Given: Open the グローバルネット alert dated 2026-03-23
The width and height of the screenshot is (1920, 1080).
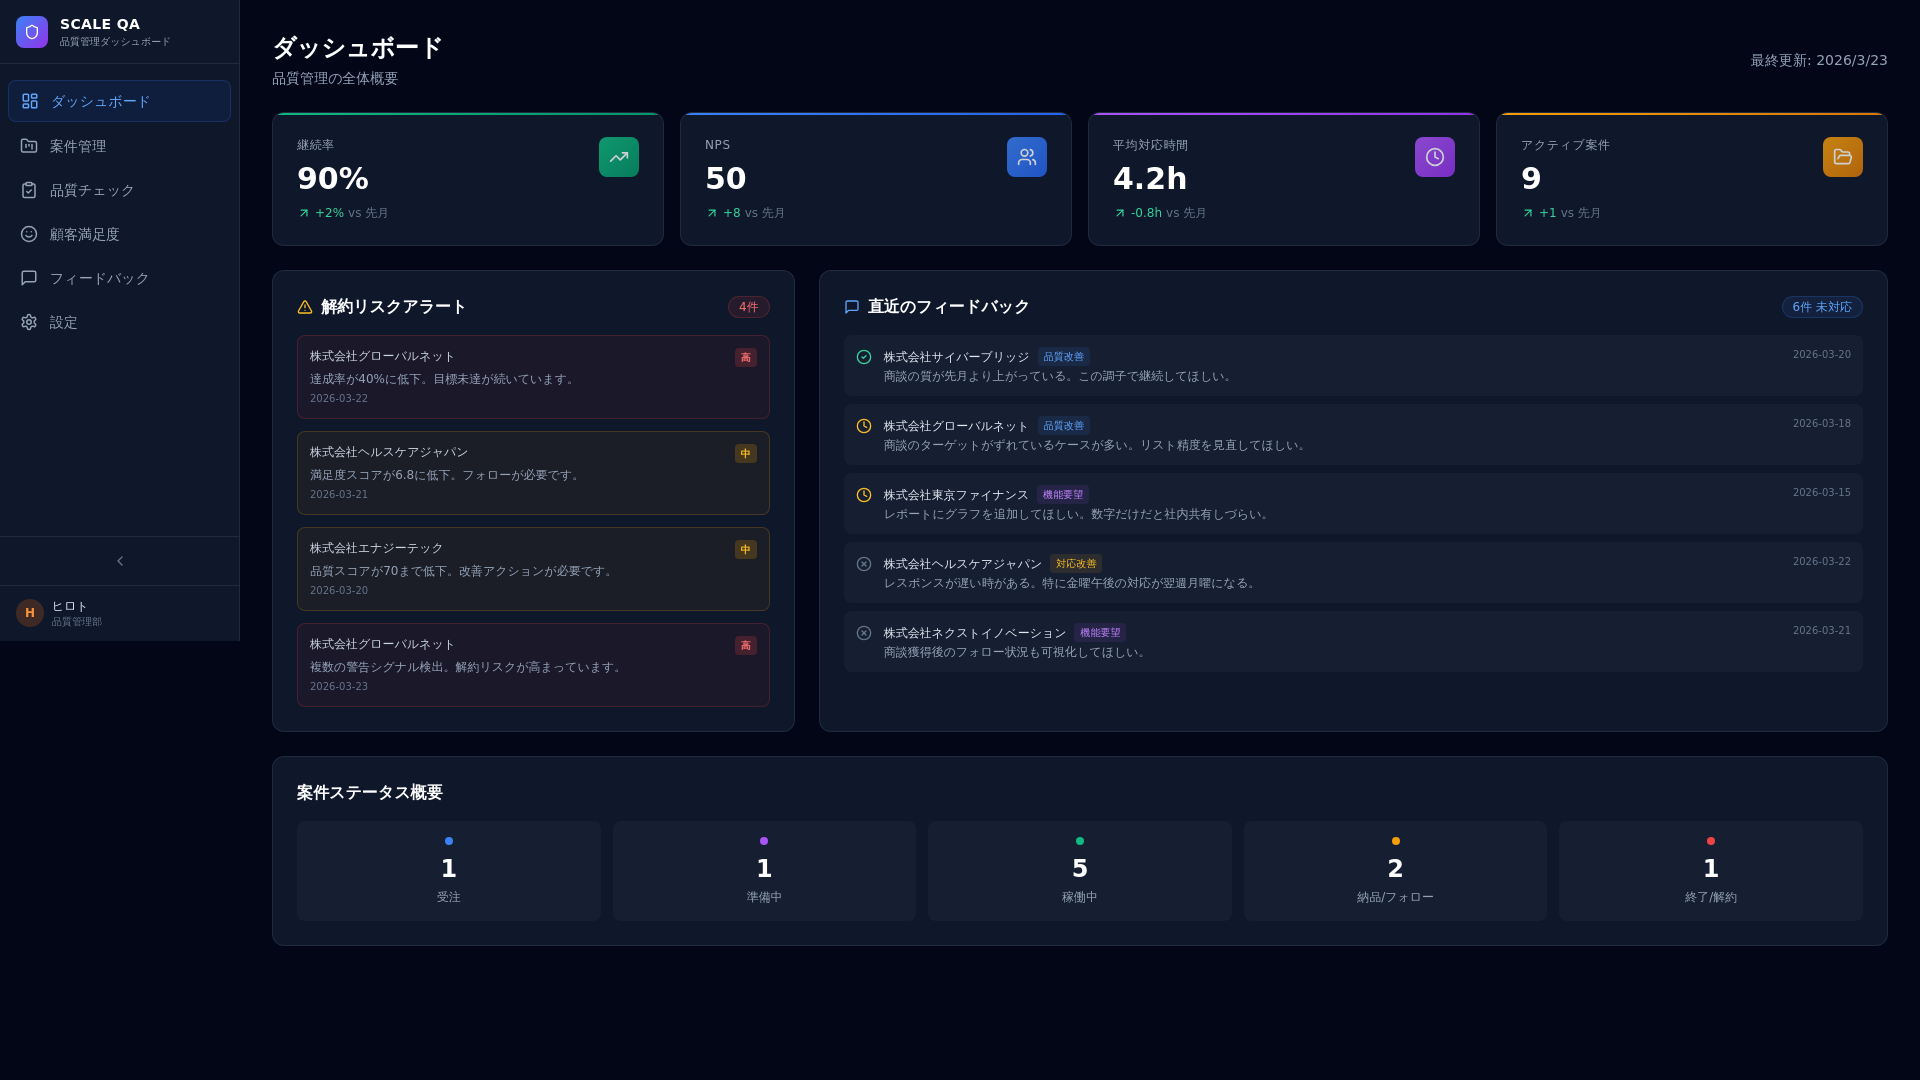Looking at the screenshot, I should click(x=533, y=665).
